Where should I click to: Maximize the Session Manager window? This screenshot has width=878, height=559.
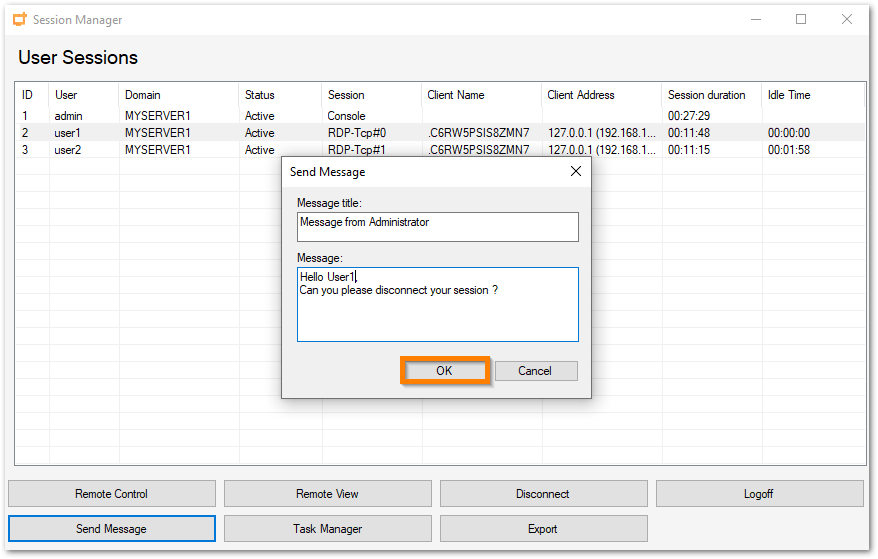point(801,19)
